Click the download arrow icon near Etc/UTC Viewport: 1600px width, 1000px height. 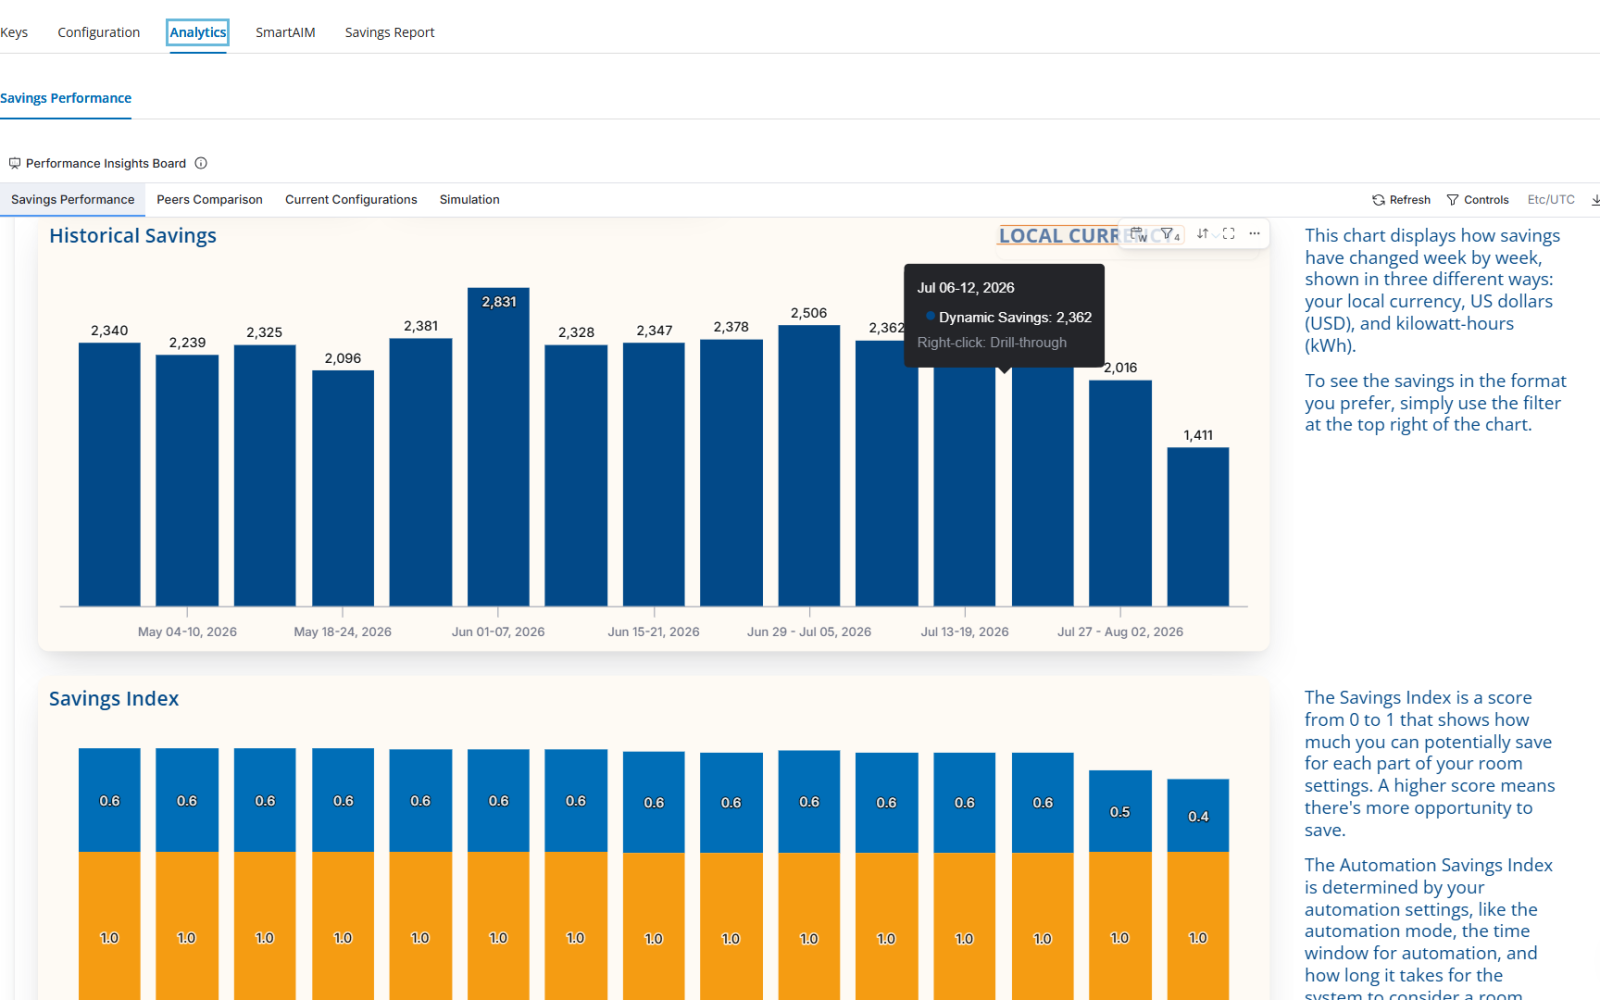click(x=1595, y=200)
